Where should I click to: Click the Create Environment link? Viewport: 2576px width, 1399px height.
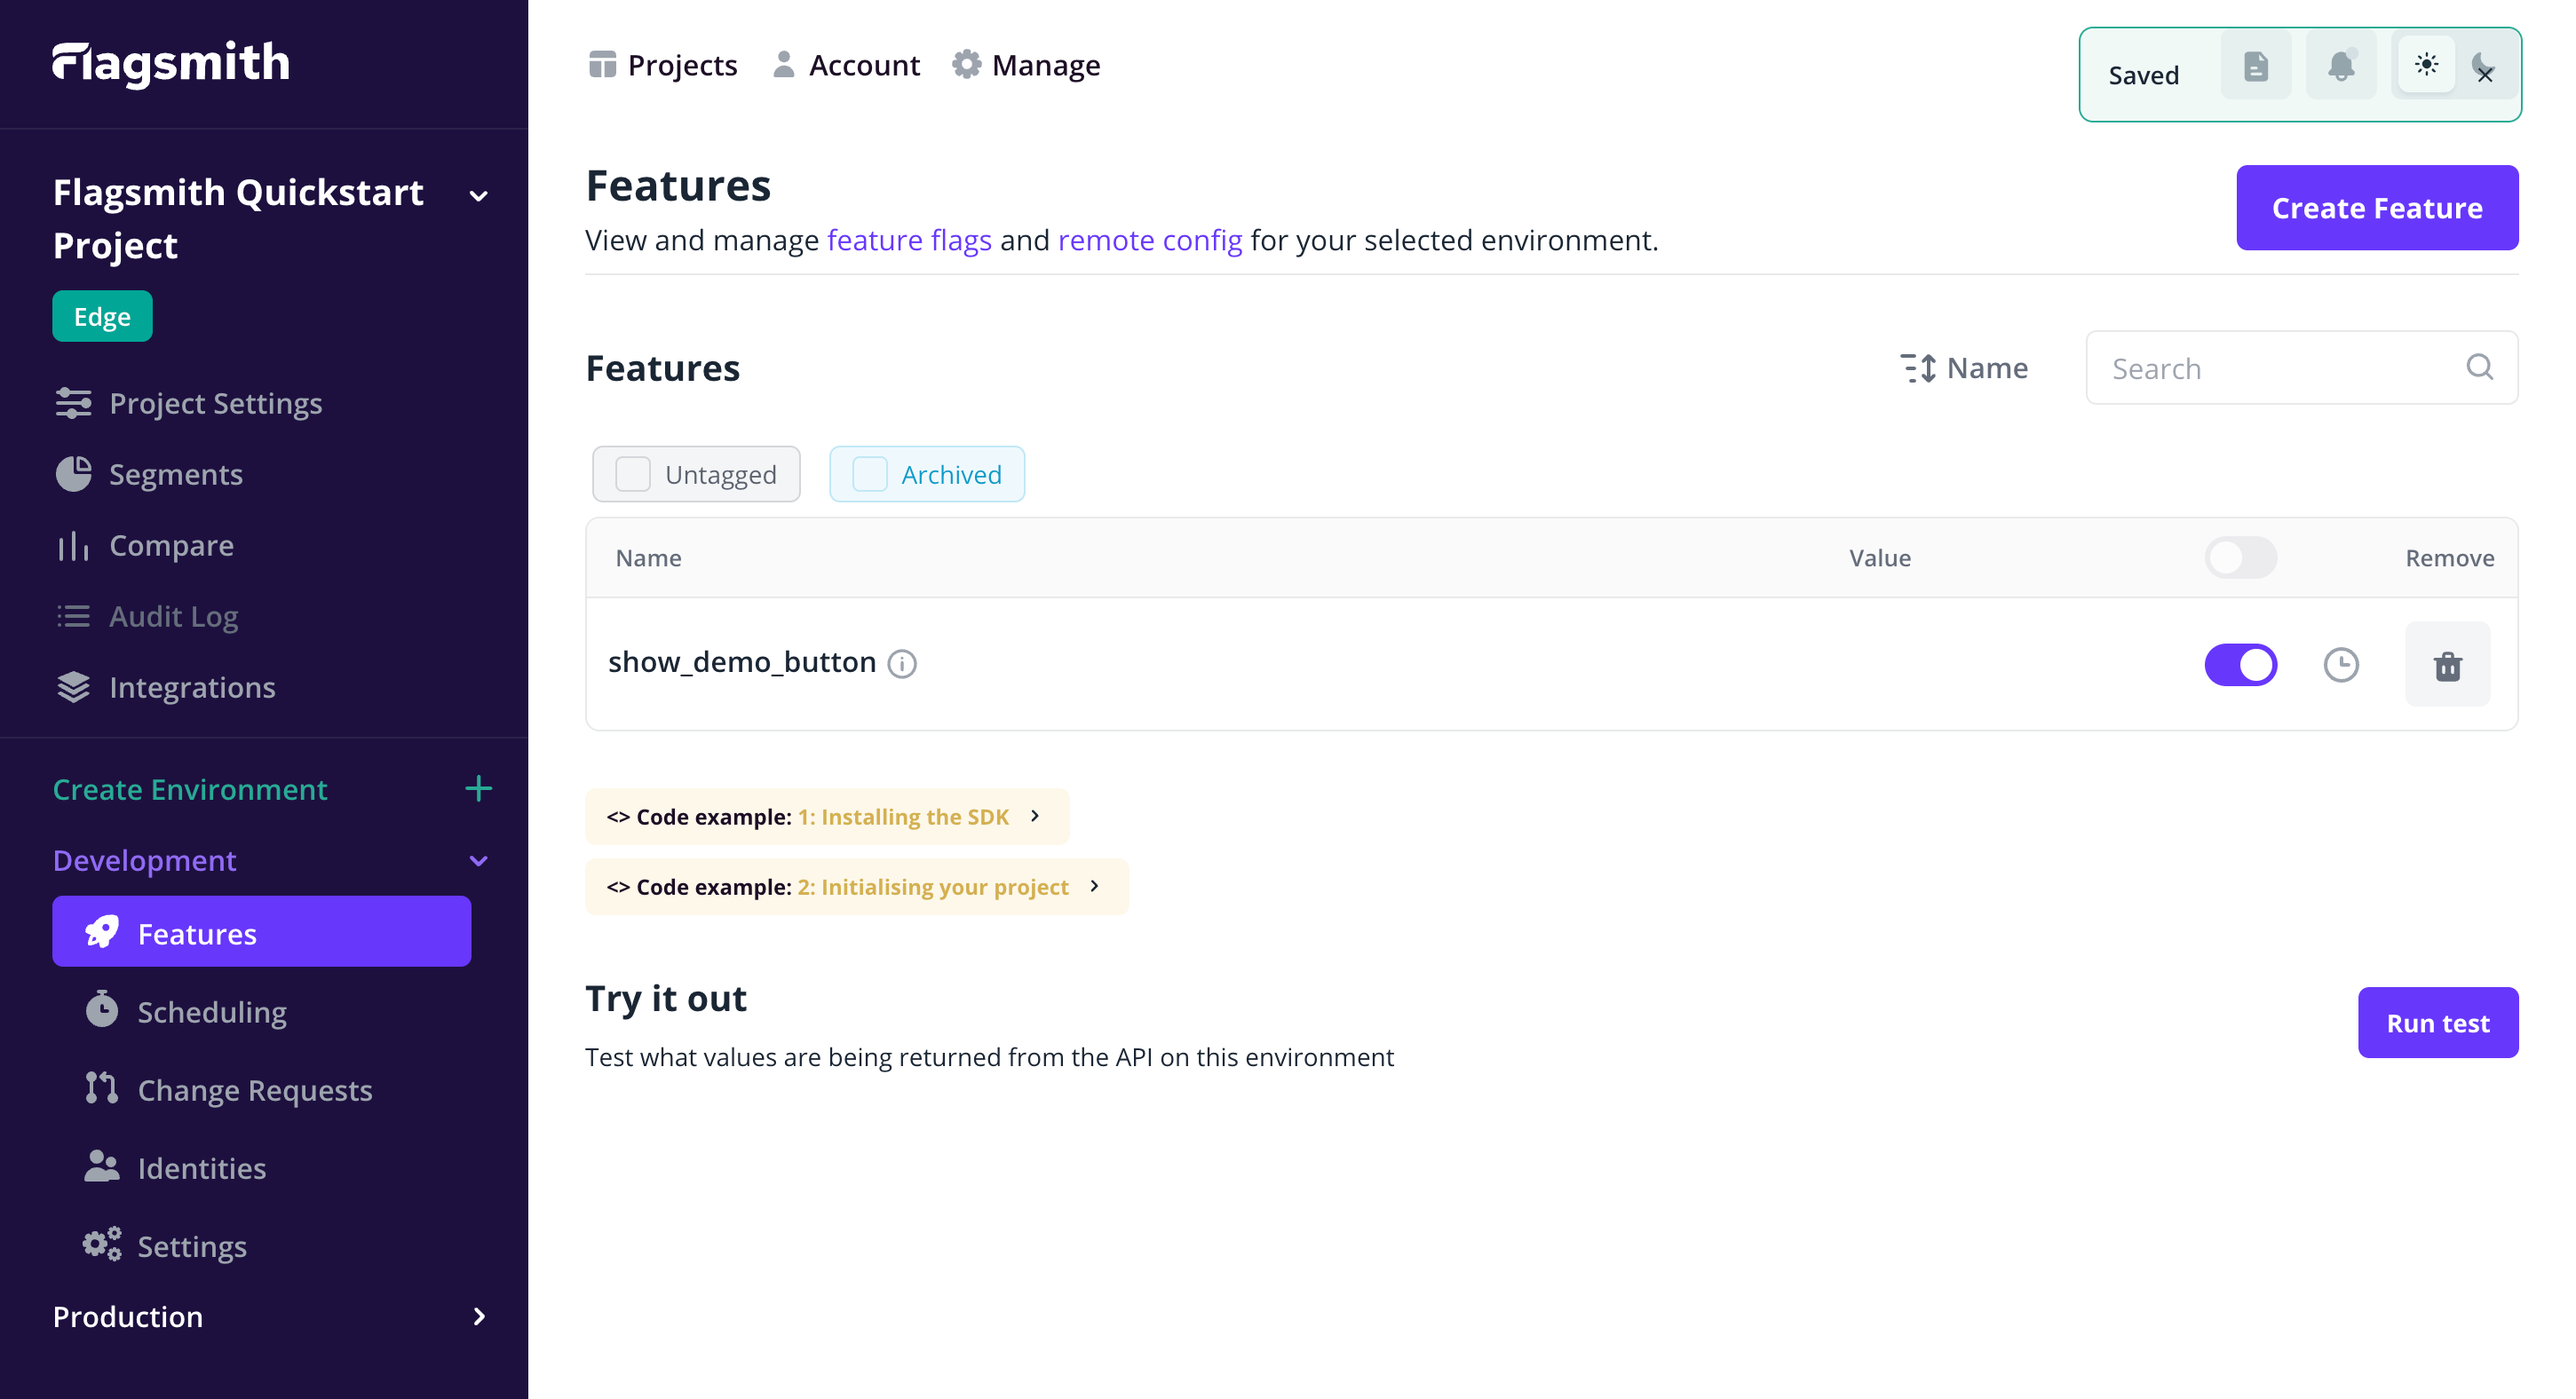[x=190, y=789]
